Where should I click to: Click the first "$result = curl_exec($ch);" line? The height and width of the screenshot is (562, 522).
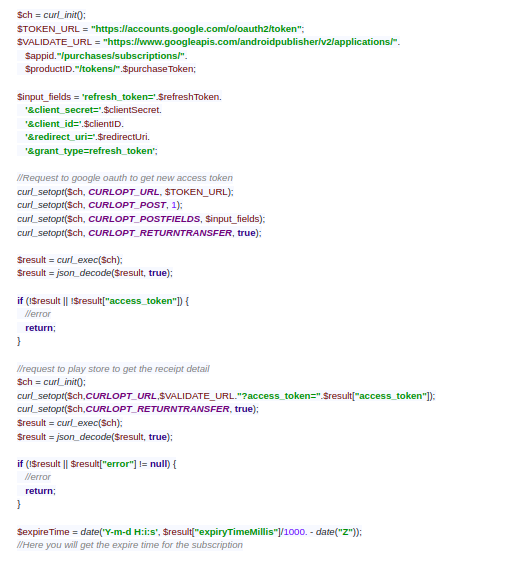pyautogui.click(x=70, y=260)
